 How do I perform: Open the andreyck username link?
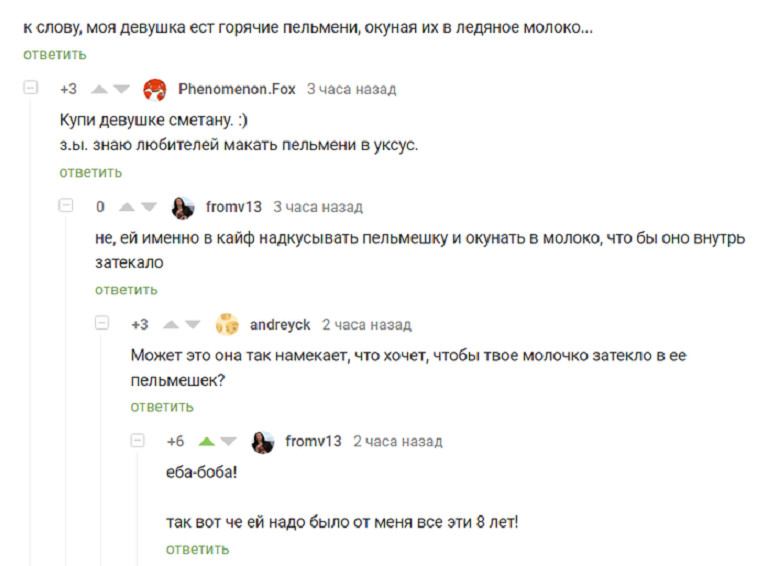click(x=280, y=325)
